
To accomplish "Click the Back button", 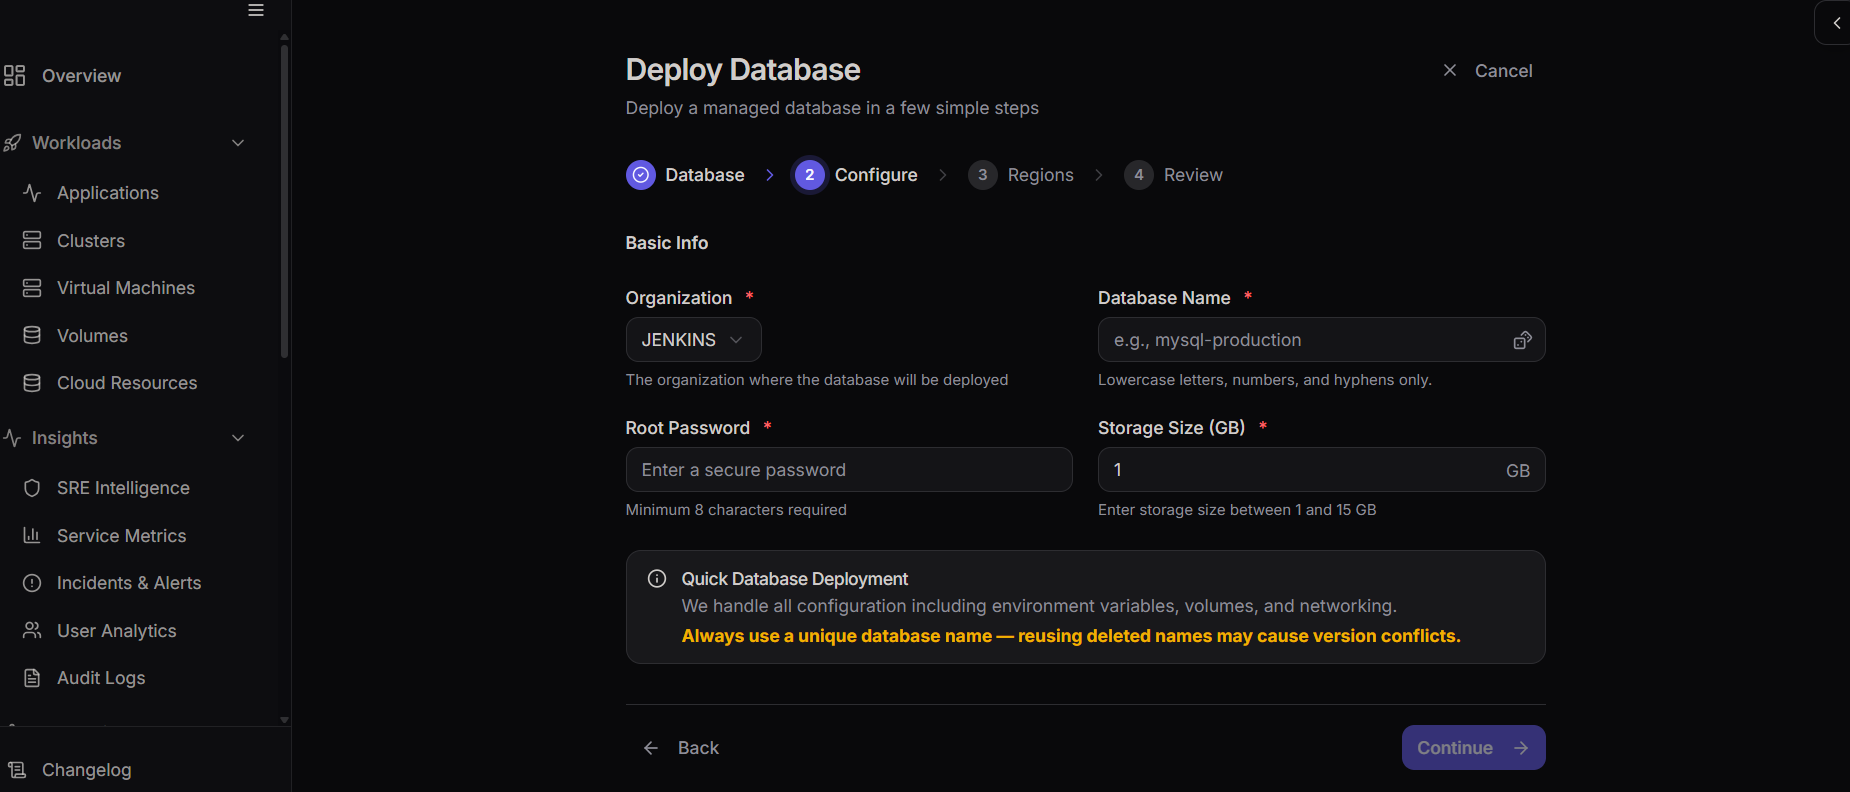I will pos(681,748).
